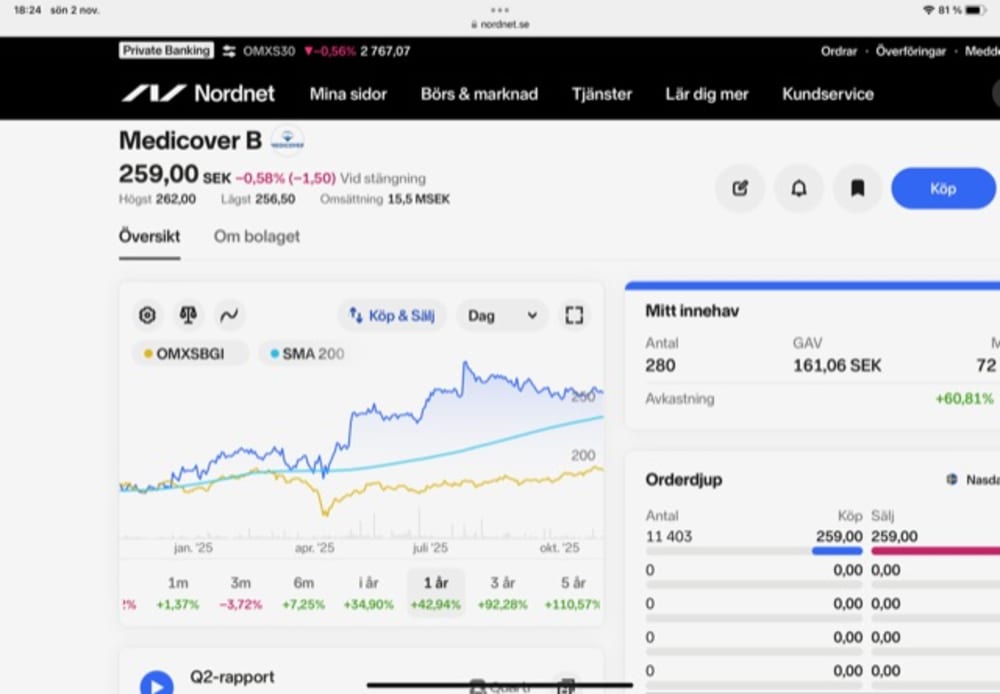1000x694 pixels.
Task: Open the Ordrar link
Action: point(839,52)
